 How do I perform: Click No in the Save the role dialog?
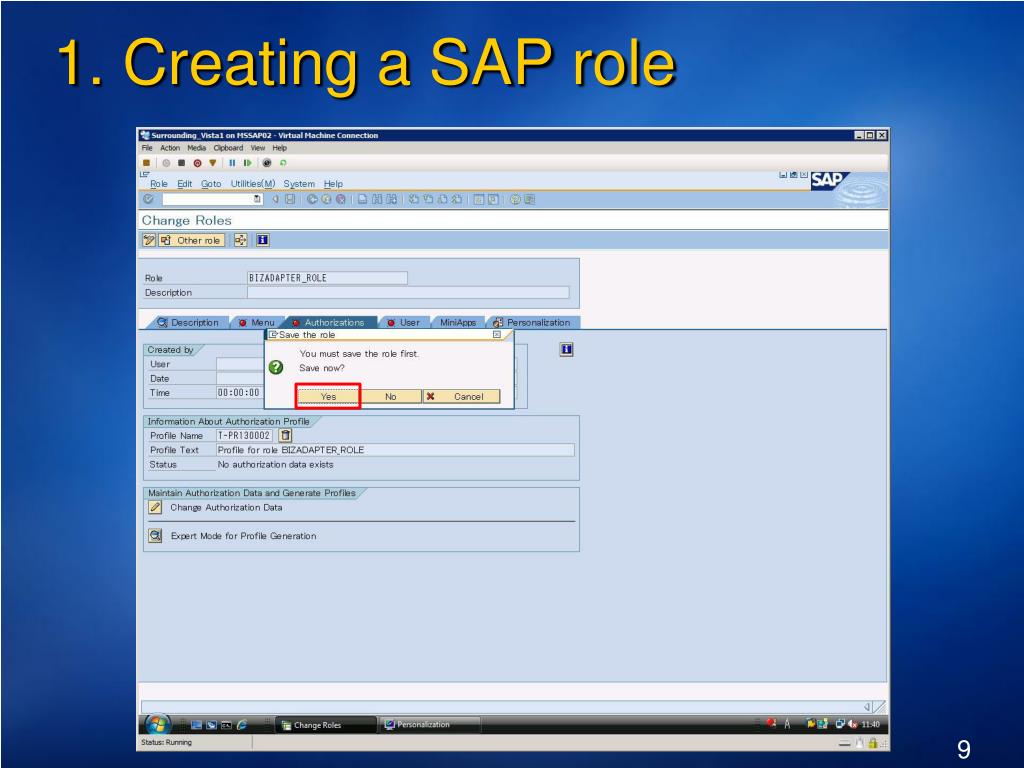(x=391, y=396)
